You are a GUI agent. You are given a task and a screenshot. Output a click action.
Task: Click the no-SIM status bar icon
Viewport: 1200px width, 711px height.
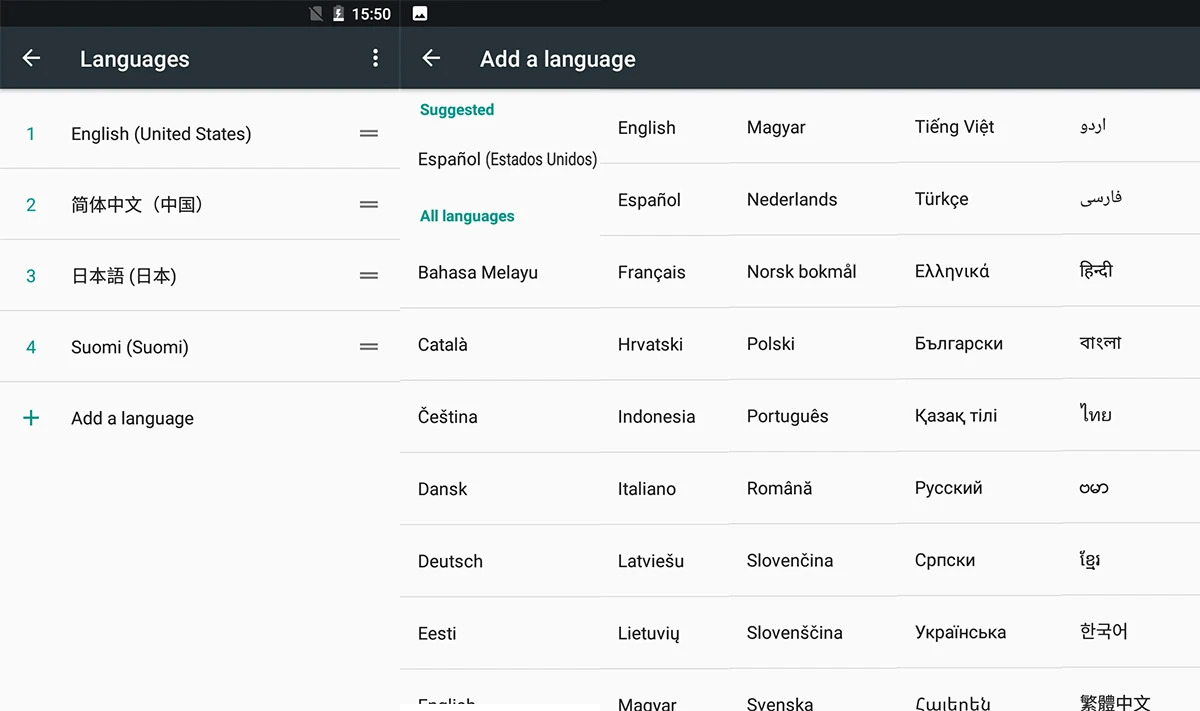pyautogui.click(x=316, y=14)
